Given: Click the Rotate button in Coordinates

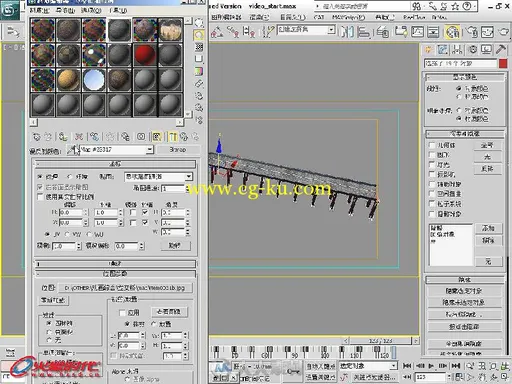Looking at the screenshot, I should (x=175, y=246).
